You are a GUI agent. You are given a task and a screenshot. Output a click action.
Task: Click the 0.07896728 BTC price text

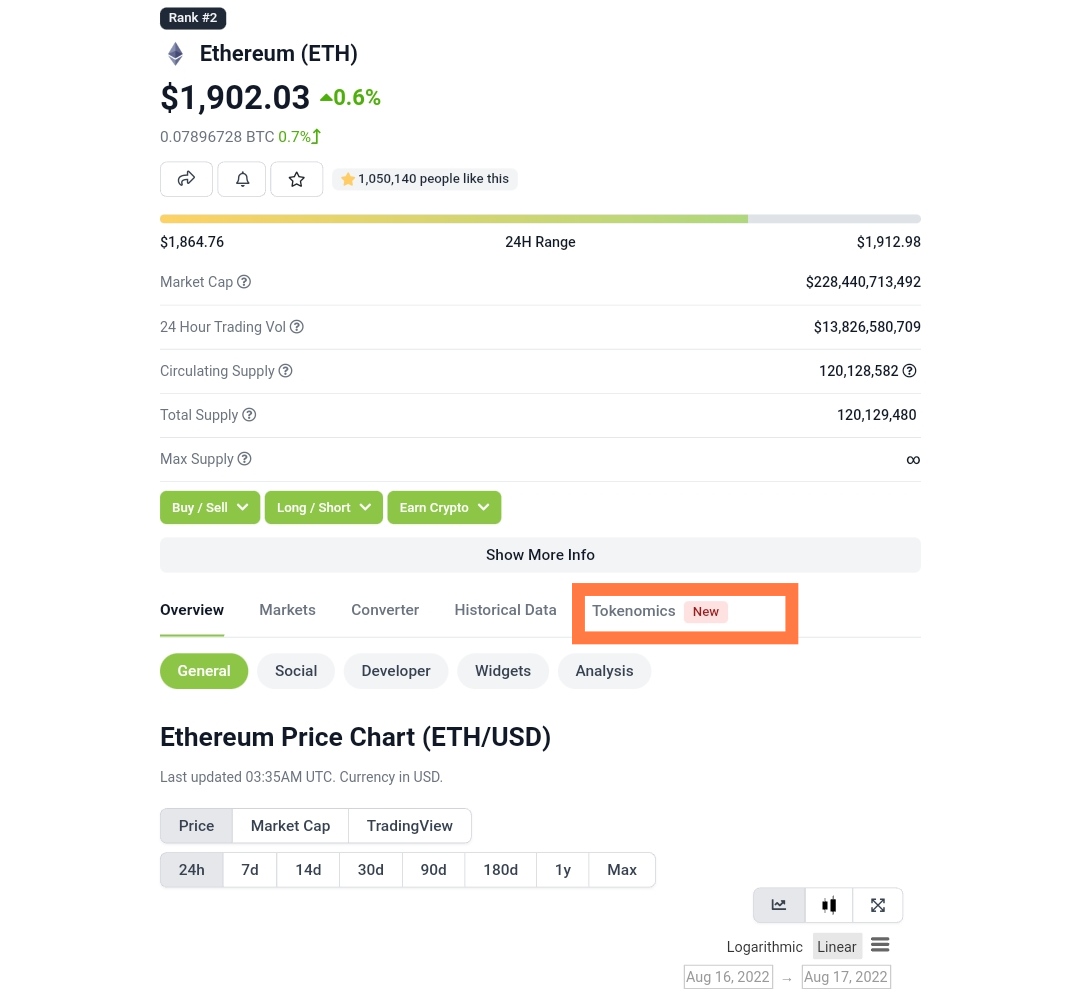coord(217,137)
